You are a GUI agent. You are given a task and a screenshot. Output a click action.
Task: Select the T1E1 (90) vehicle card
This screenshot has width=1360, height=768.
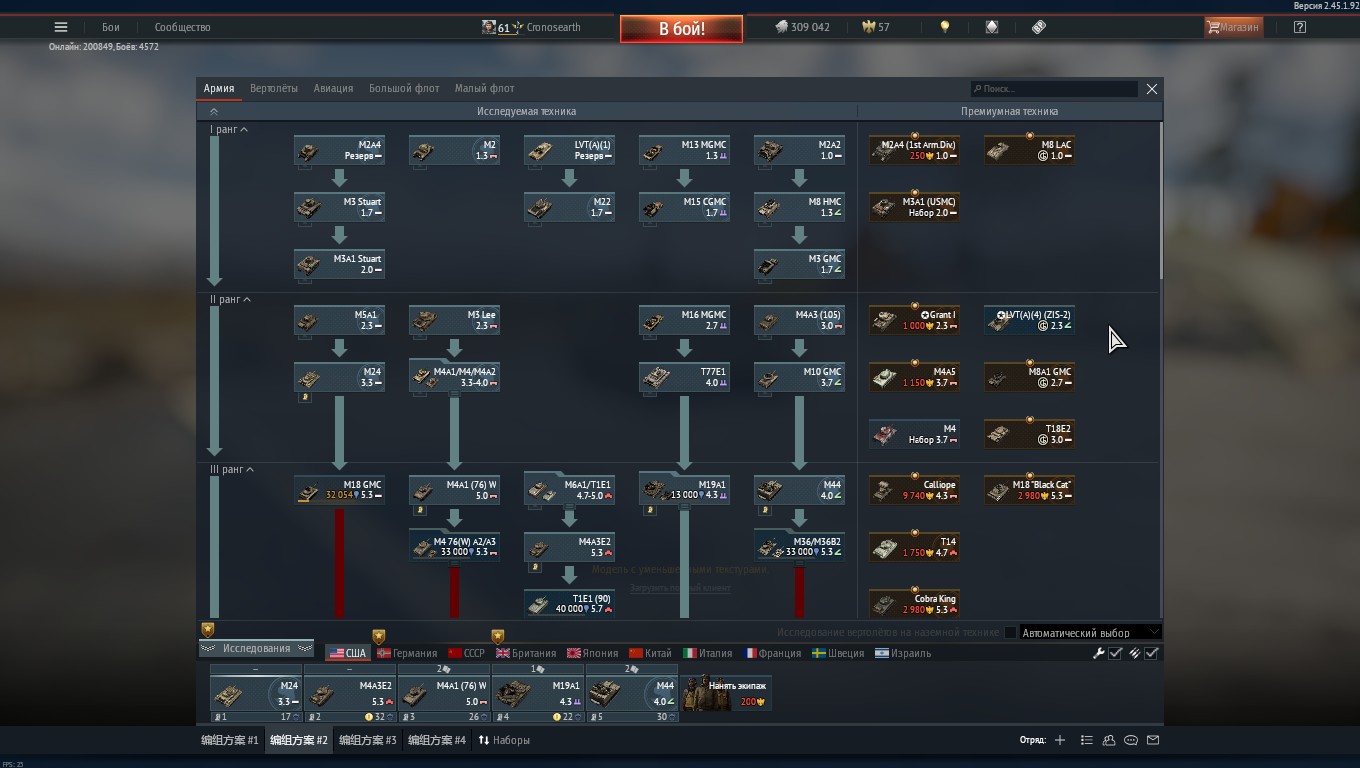[569, 603]
